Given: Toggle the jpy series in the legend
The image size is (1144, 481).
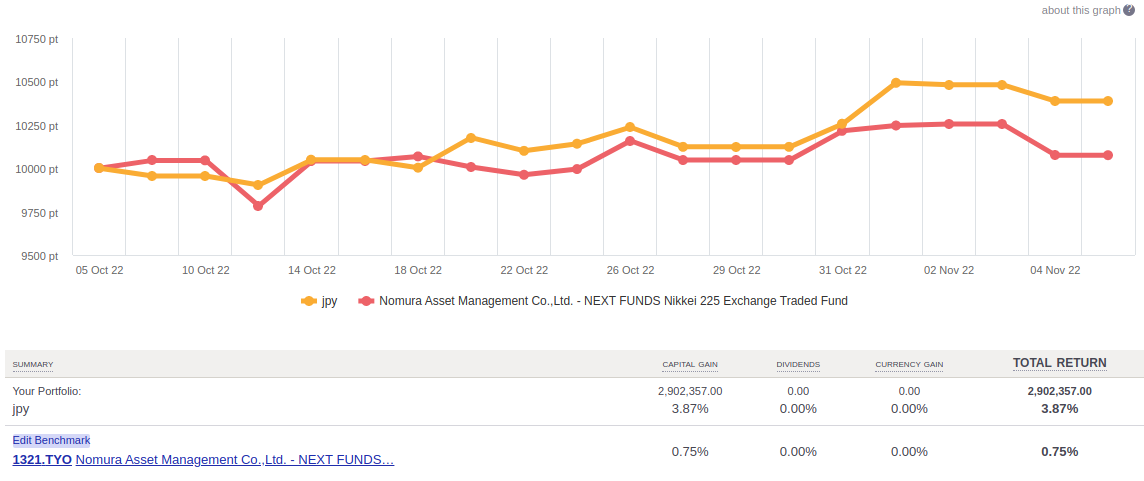Looking at the screenshot, I should (329, 300).
